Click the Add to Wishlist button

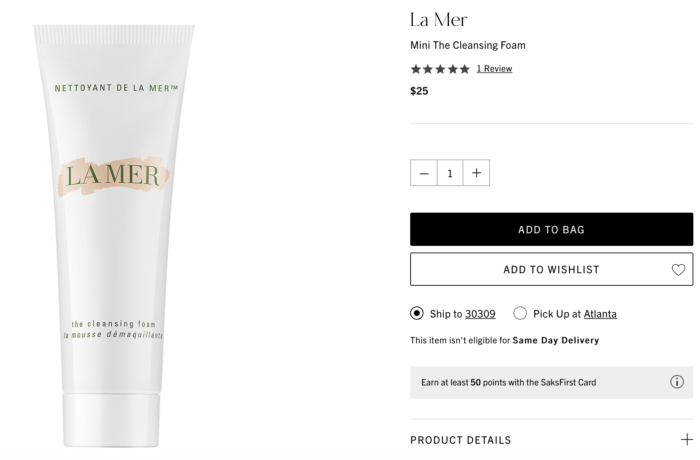(x=551, y=269)
